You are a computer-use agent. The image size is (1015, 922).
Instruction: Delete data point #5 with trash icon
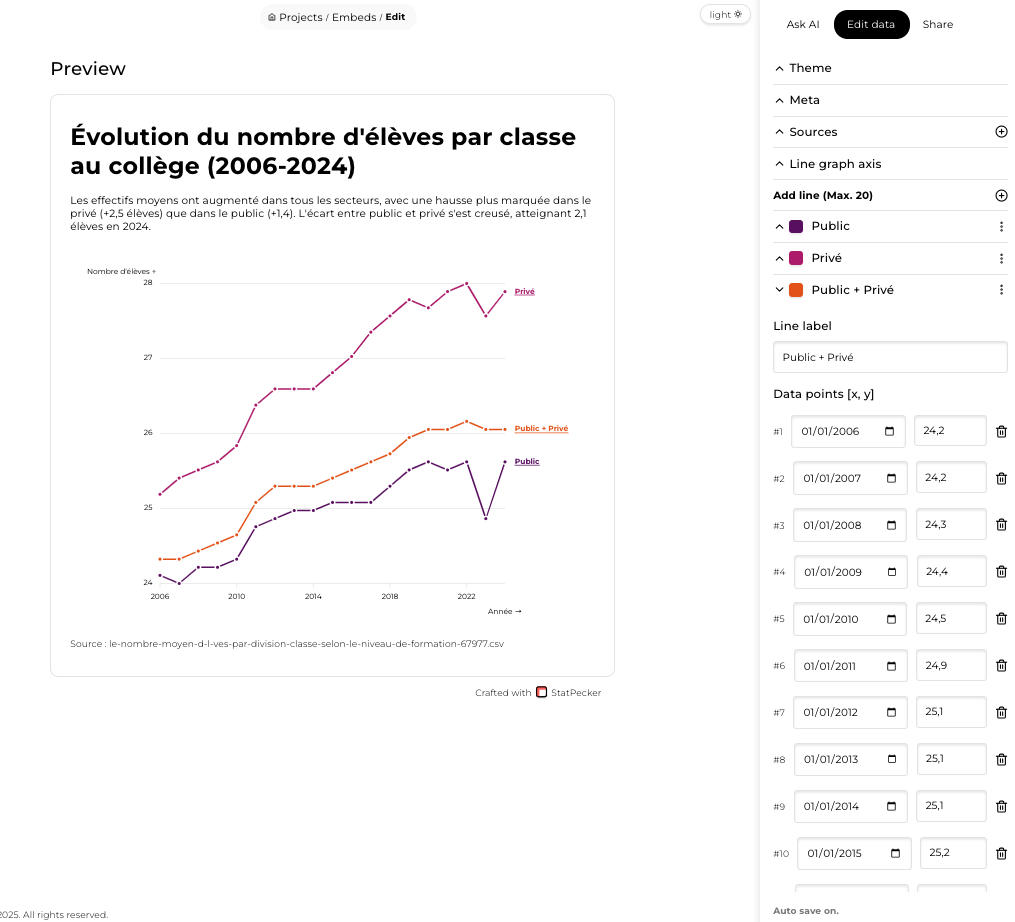click(x=1001, y=619)
